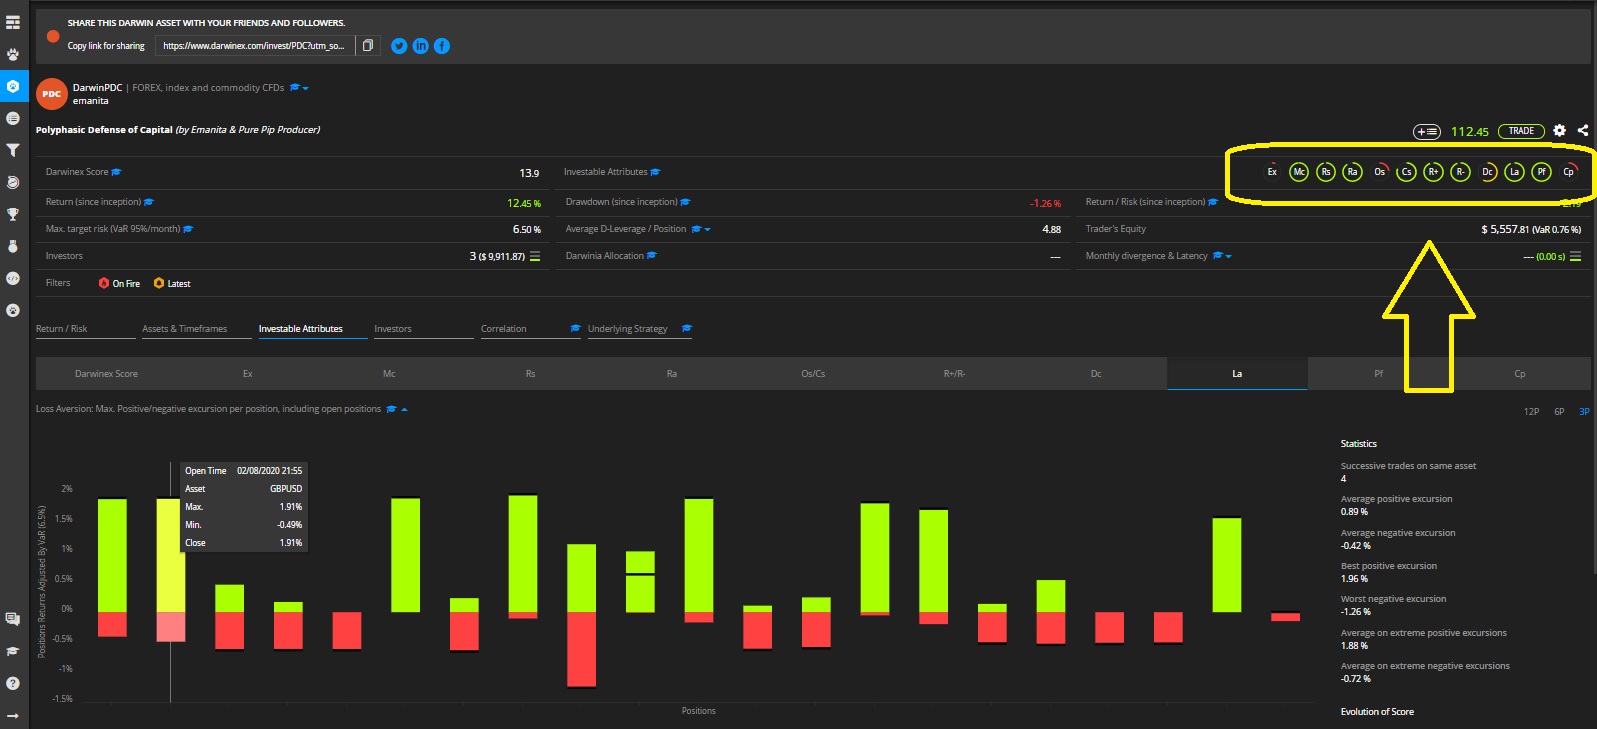Viewport: 1597px width, 729px height.
Task: Copy the sharing link with clipboard icon
Action: click(368, 46)
